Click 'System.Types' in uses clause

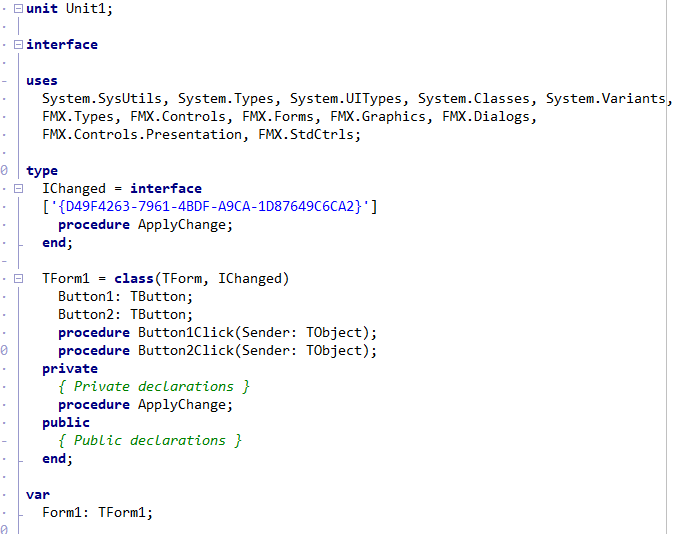(x=226, y=99)
